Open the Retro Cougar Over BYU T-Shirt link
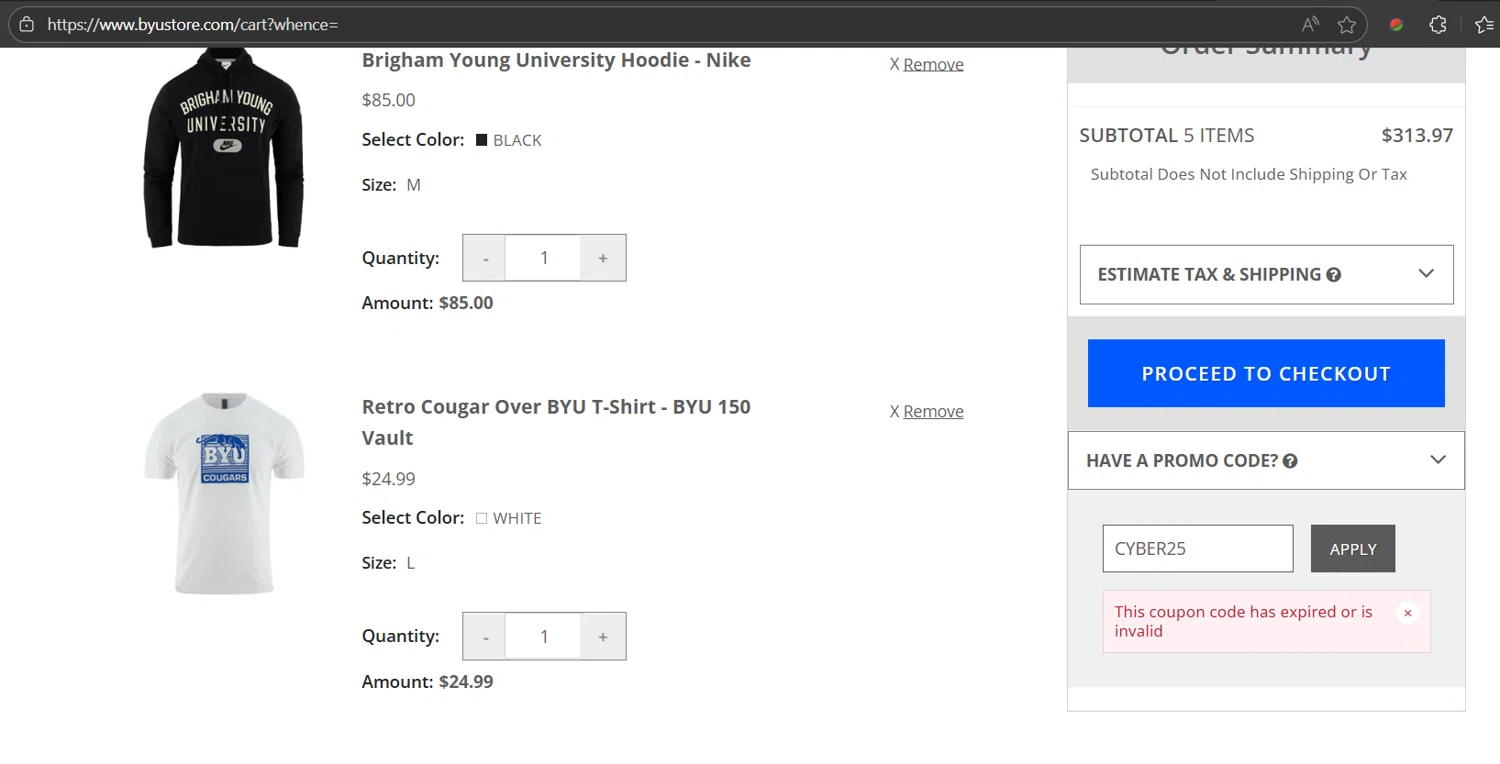1500x764 pixels. tap(556, 422)
